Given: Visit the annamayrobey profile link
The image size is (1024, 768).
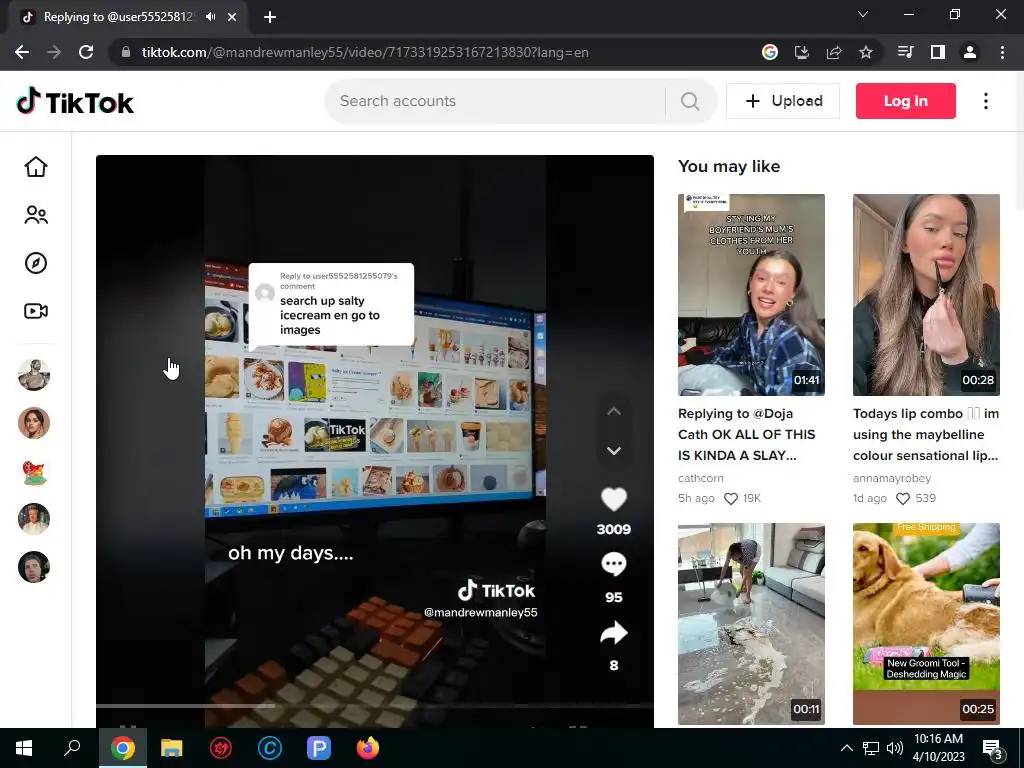Looking at the screenshot, I should pos(892,478).
